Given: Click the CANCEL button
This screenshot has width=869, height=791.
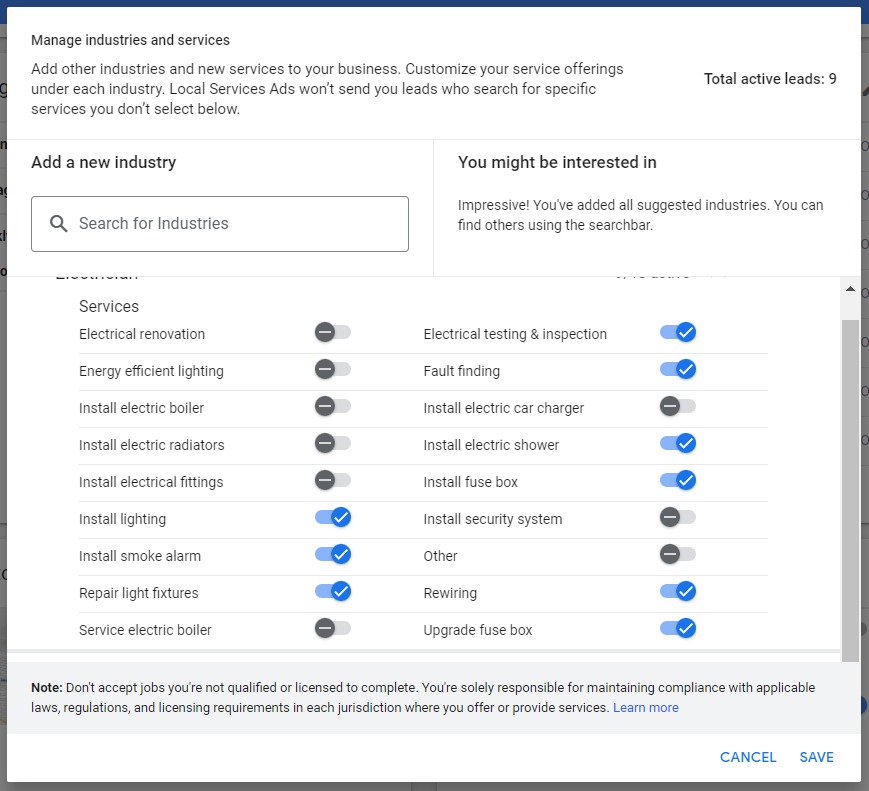Looking at the screenshot, I should tap(748, 757).
